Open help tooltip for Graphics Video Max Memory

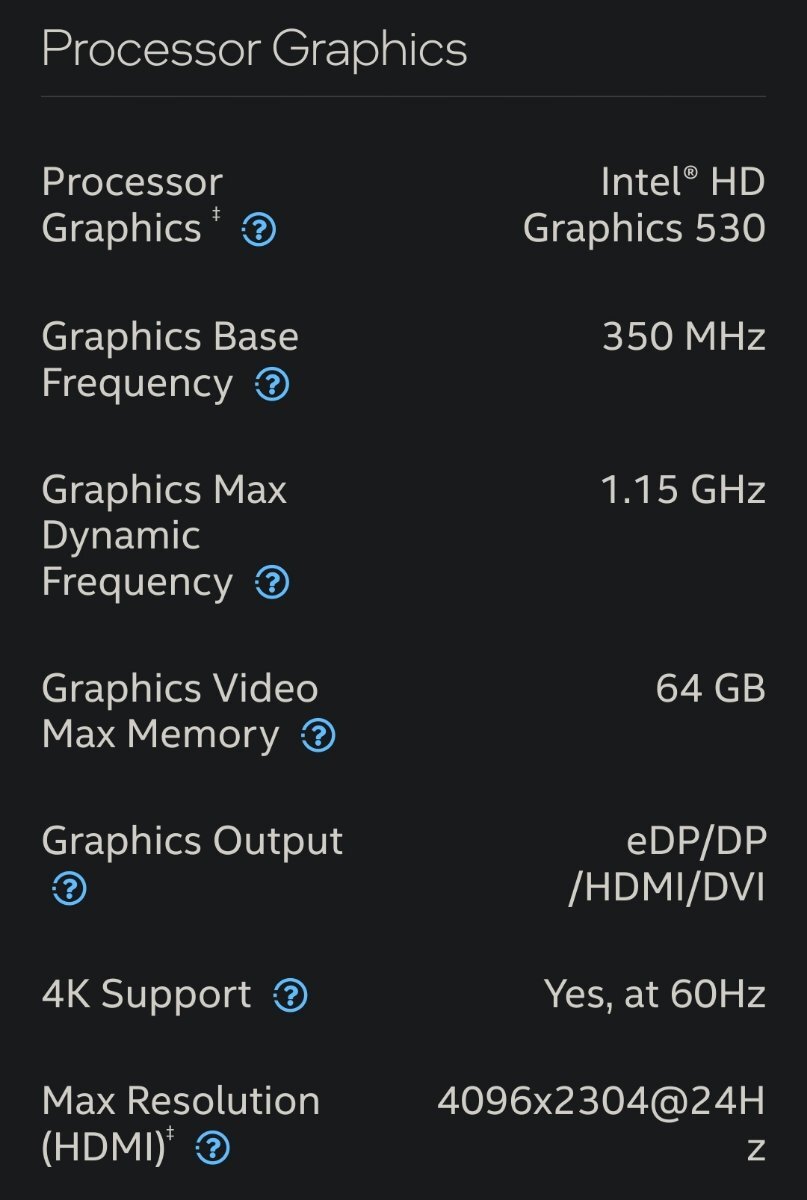318,737
